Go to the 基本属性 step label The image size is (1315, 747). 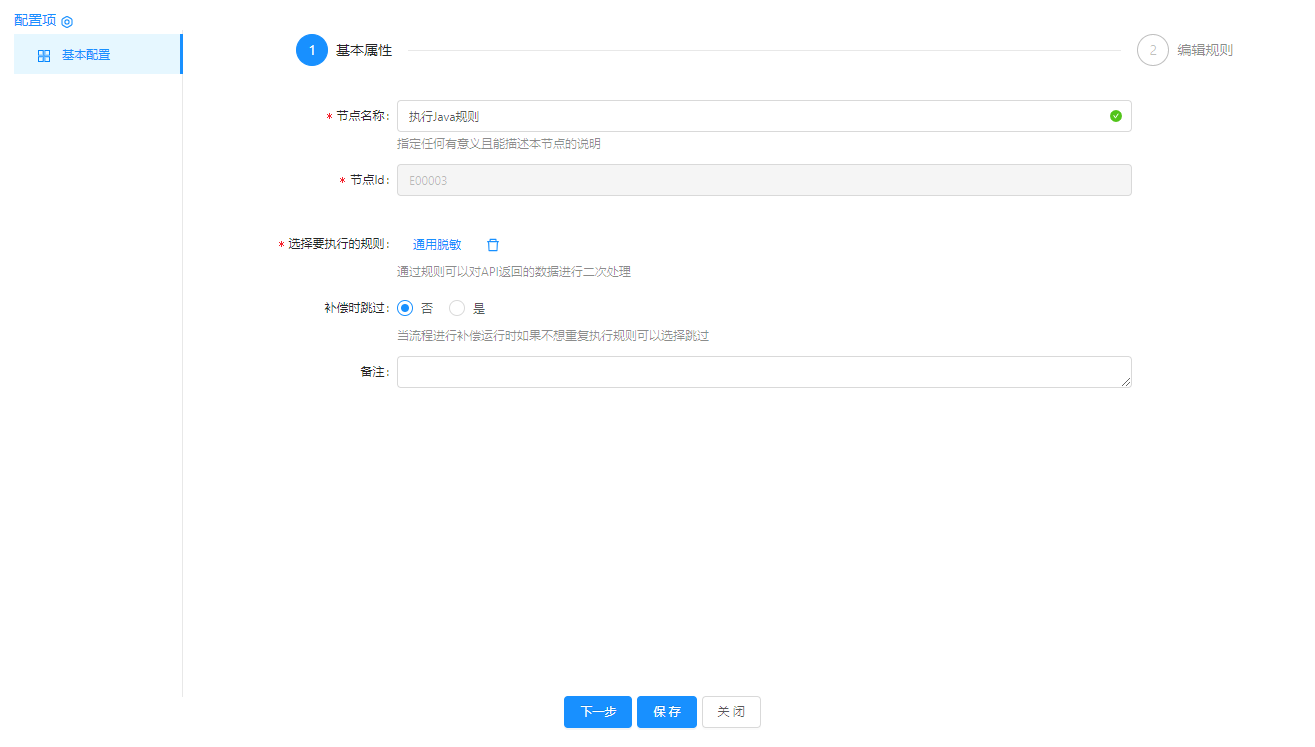364,50
